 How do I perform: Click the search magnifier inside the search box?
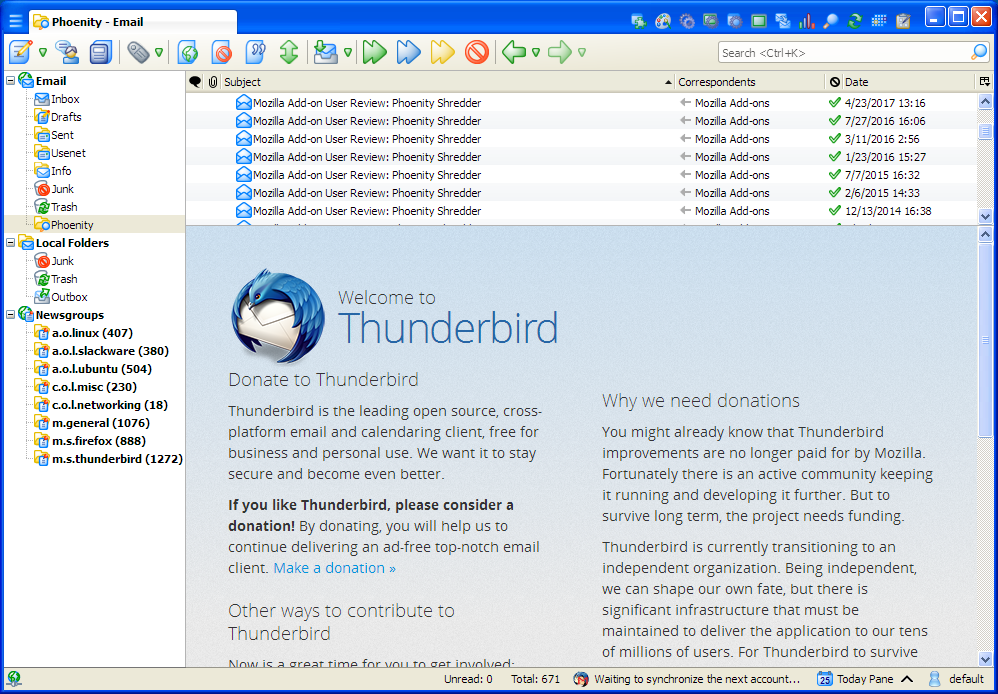979,53
